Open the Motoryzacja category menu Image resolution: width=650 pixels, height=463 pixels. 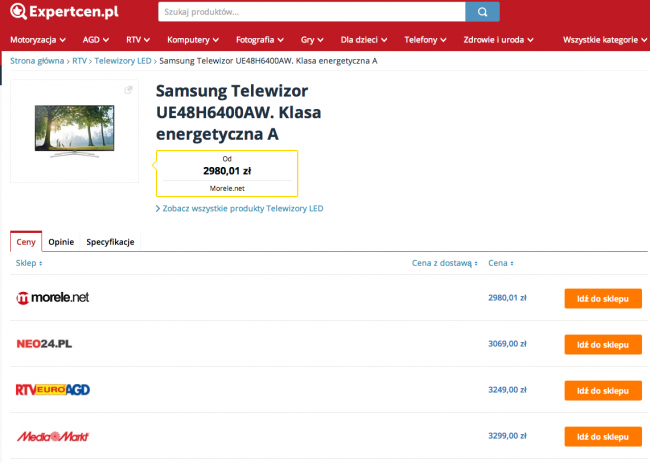coord(38,40)
